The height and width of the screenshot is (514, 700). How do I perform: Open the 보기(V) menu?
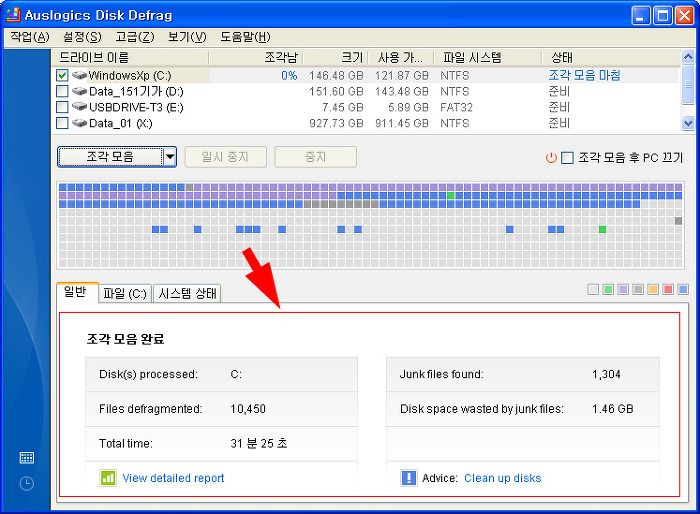pyautogui.click(x=187, y=37)
